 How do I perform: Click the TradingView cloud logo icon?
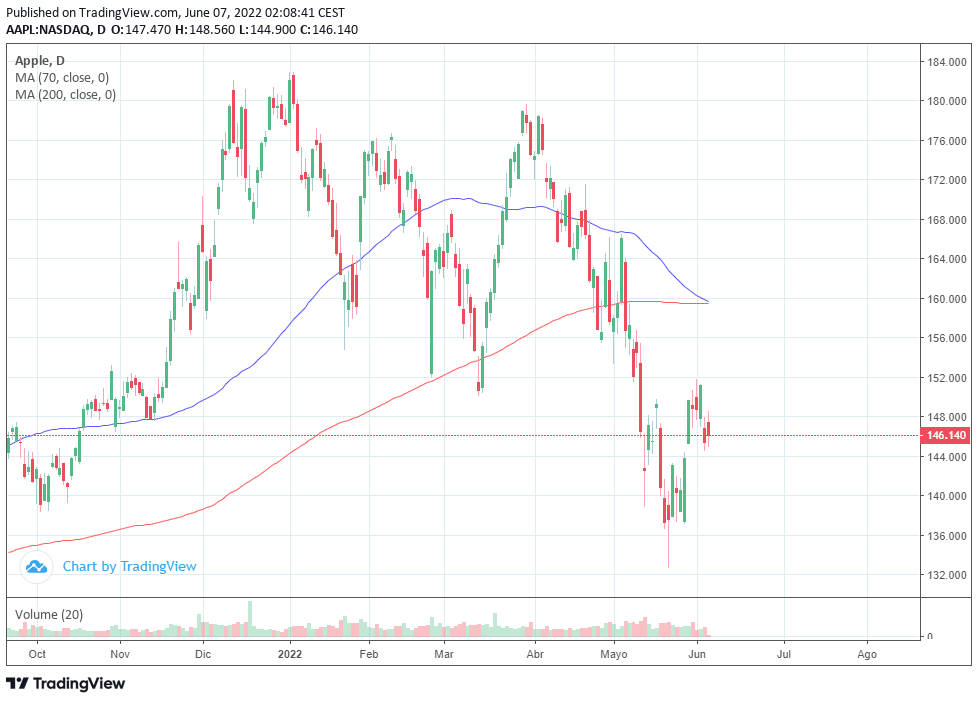[36, 567]
